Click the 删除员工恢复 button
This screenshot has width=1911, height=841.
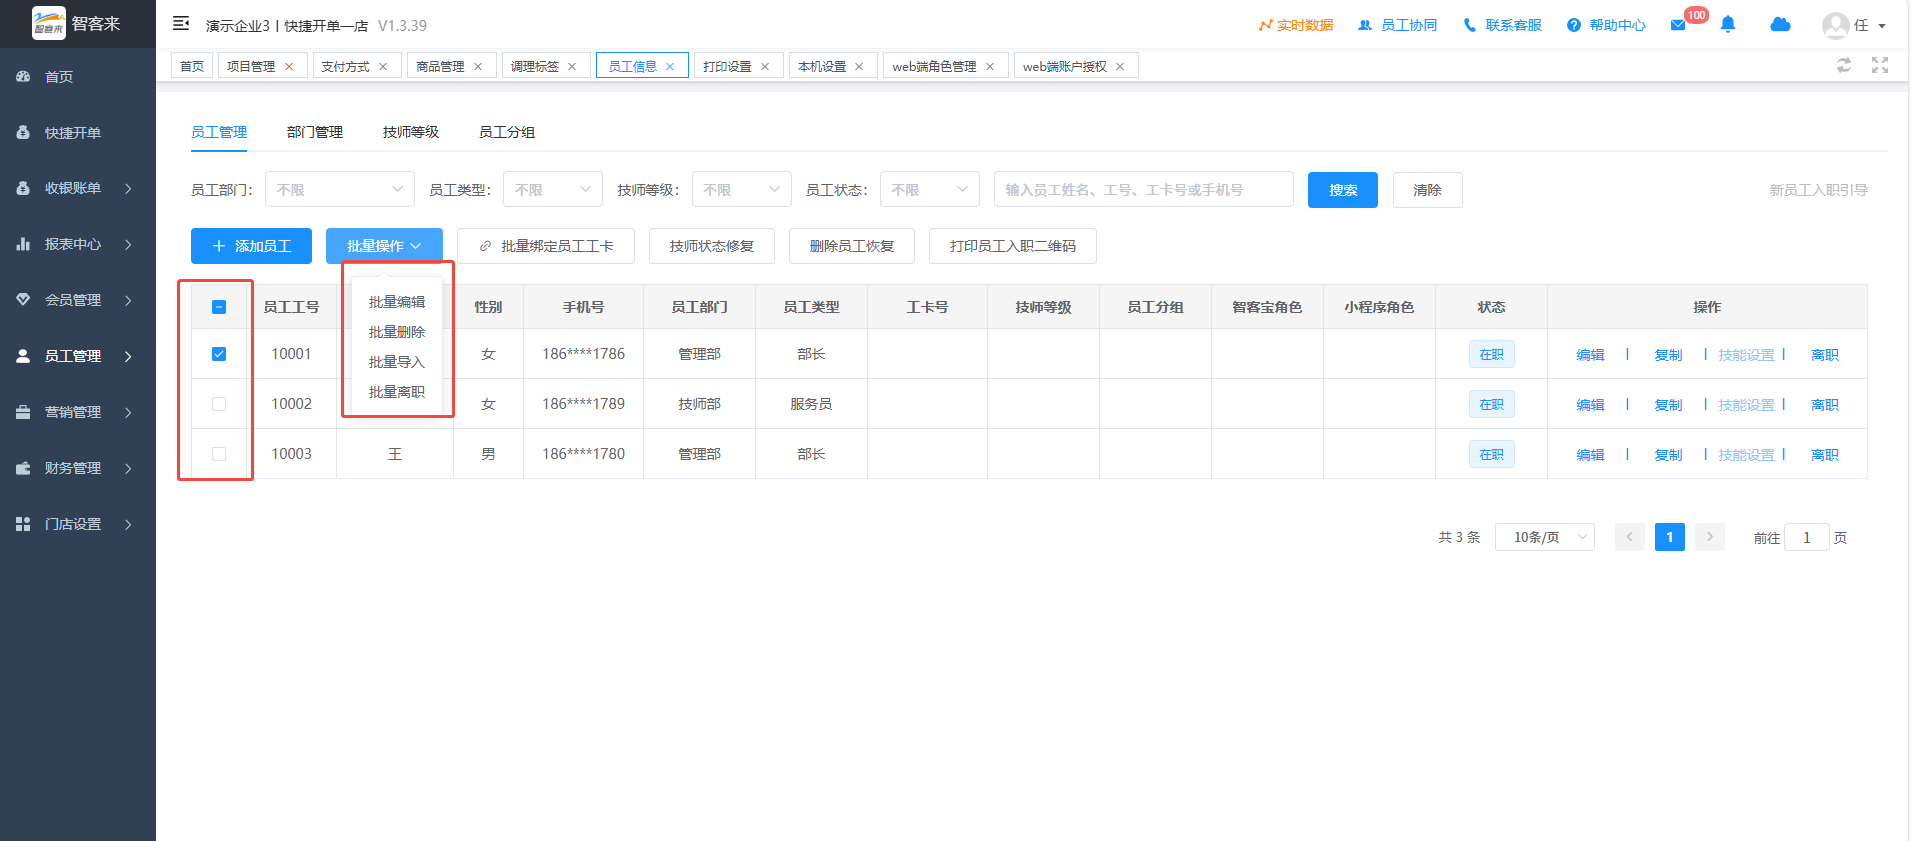tap(852, 246)
